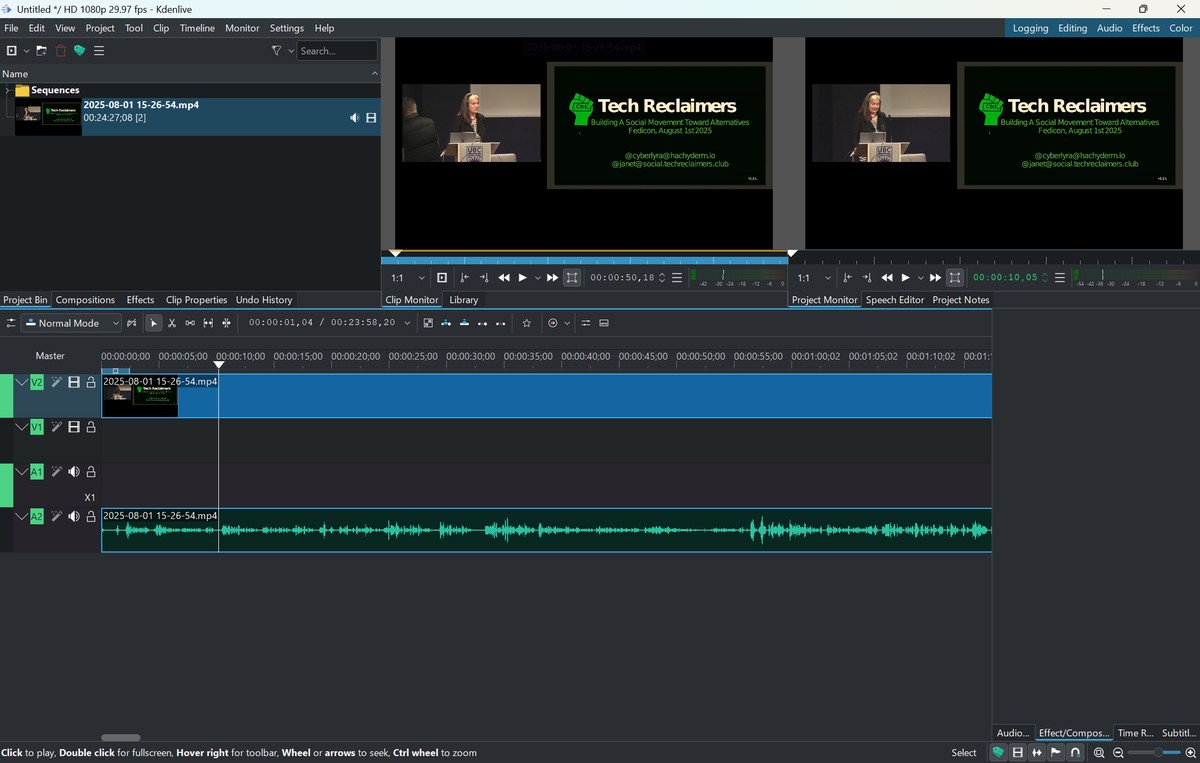Viewport: 1200px width, 763px height.
Task: Open the V2 track effects wand icon
Action: [x=57, y=382]
